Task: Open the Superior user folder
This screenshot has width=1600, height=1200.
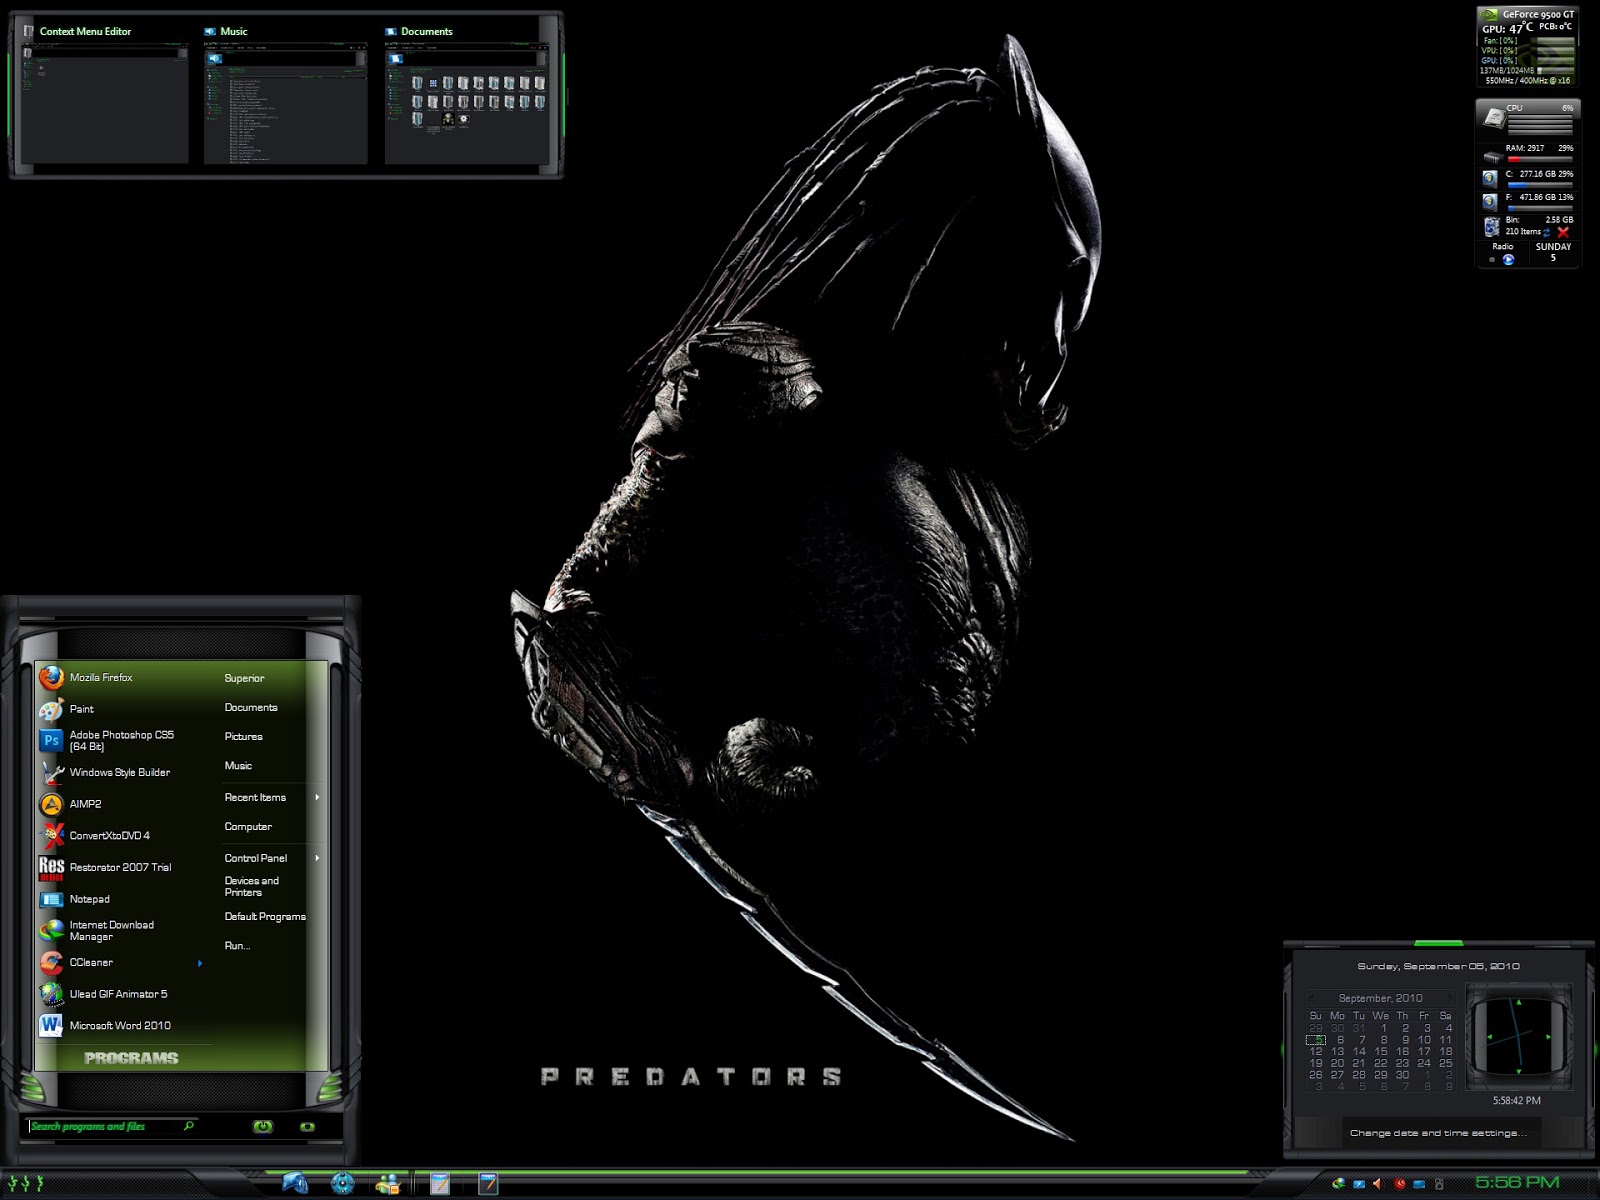Action: point(244,678)
